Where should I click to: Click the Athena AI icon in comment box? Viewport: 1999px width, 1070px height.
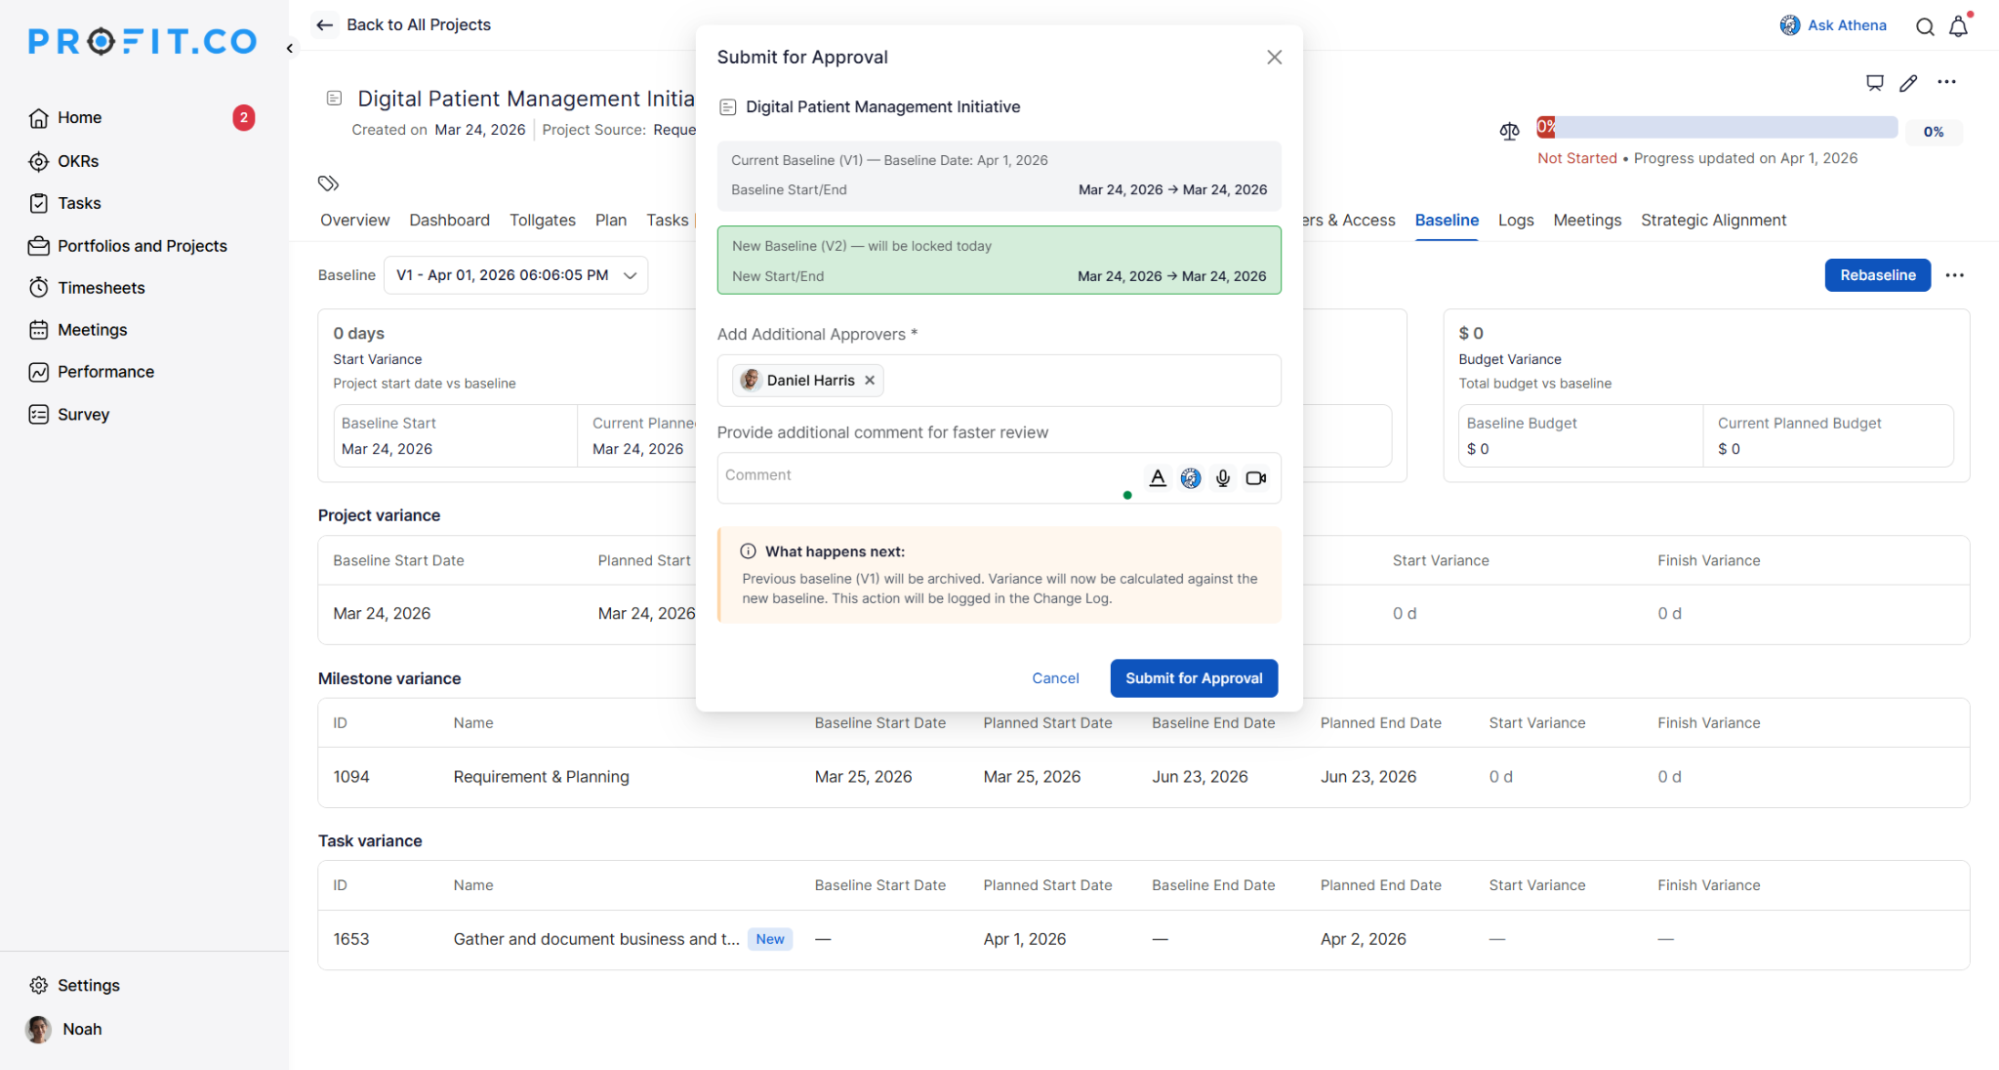(x=1190, y=478)
